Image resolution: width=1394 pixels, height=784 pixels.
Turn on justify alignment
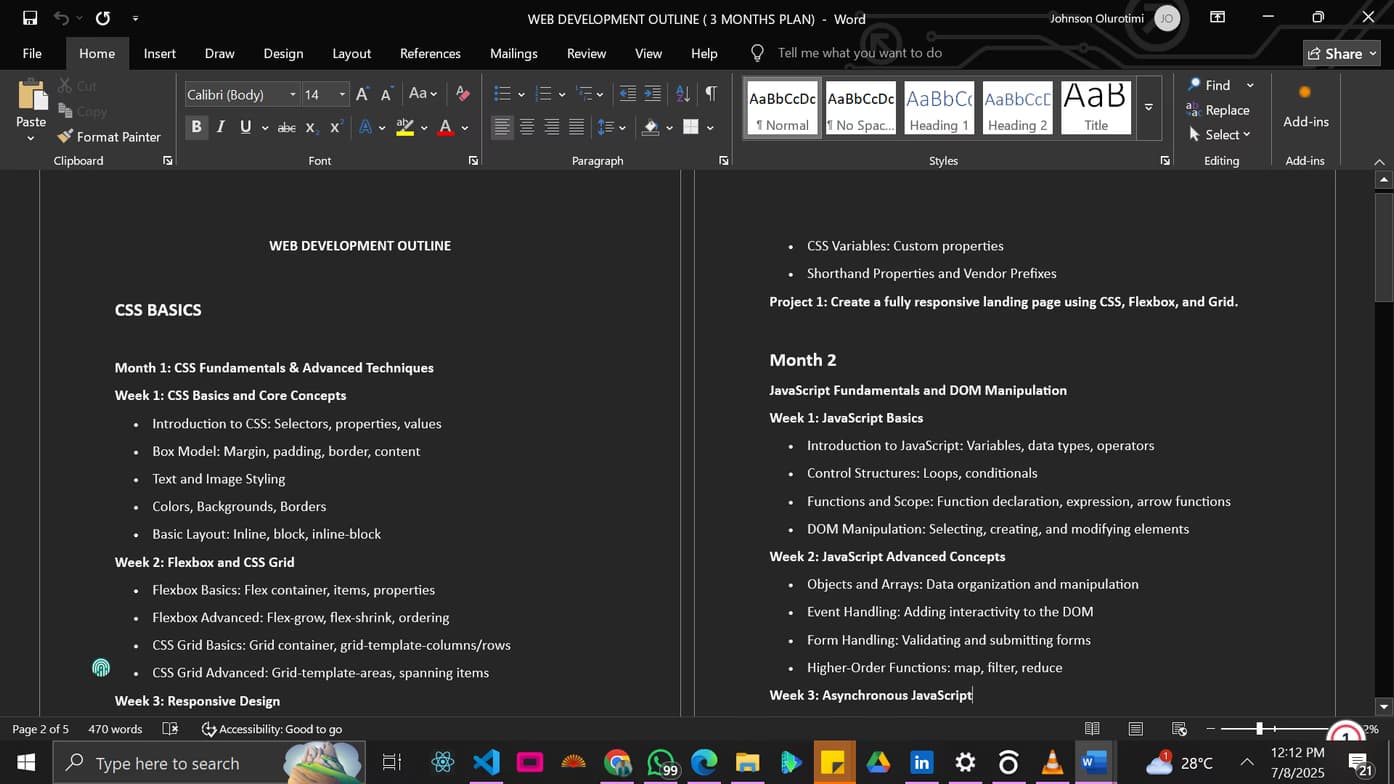tap(576, 127)
